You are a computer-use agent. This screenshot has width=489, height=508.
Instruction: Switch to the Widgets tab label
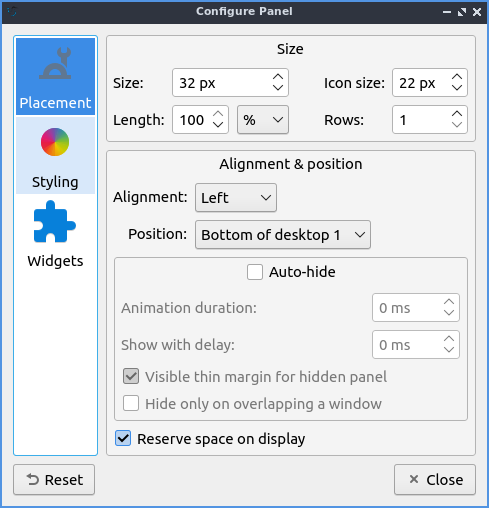point(55,261)
